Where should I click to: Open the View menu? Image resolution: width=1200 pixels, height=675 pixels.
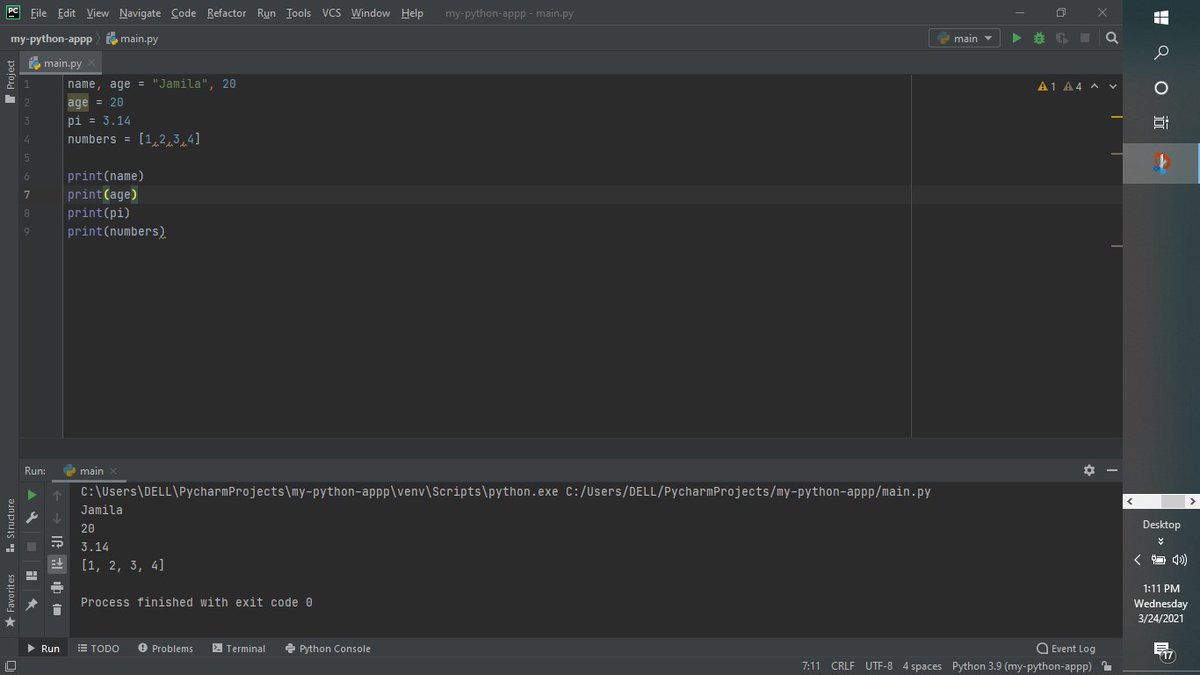pyautogui.click(x=97, y=13)
